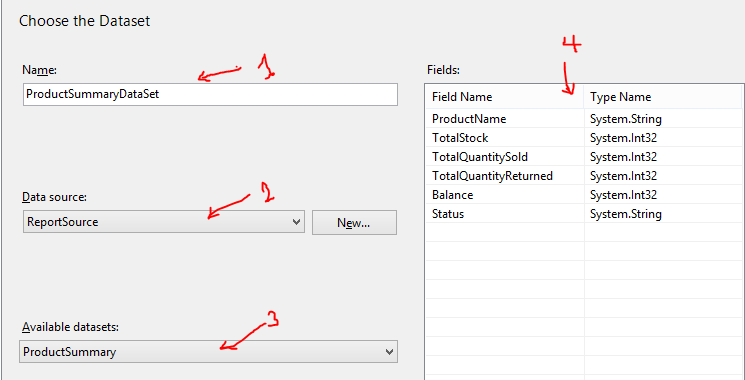Click the Type Name column header
The height and width of the screenshot is (380, 745).
663,97
